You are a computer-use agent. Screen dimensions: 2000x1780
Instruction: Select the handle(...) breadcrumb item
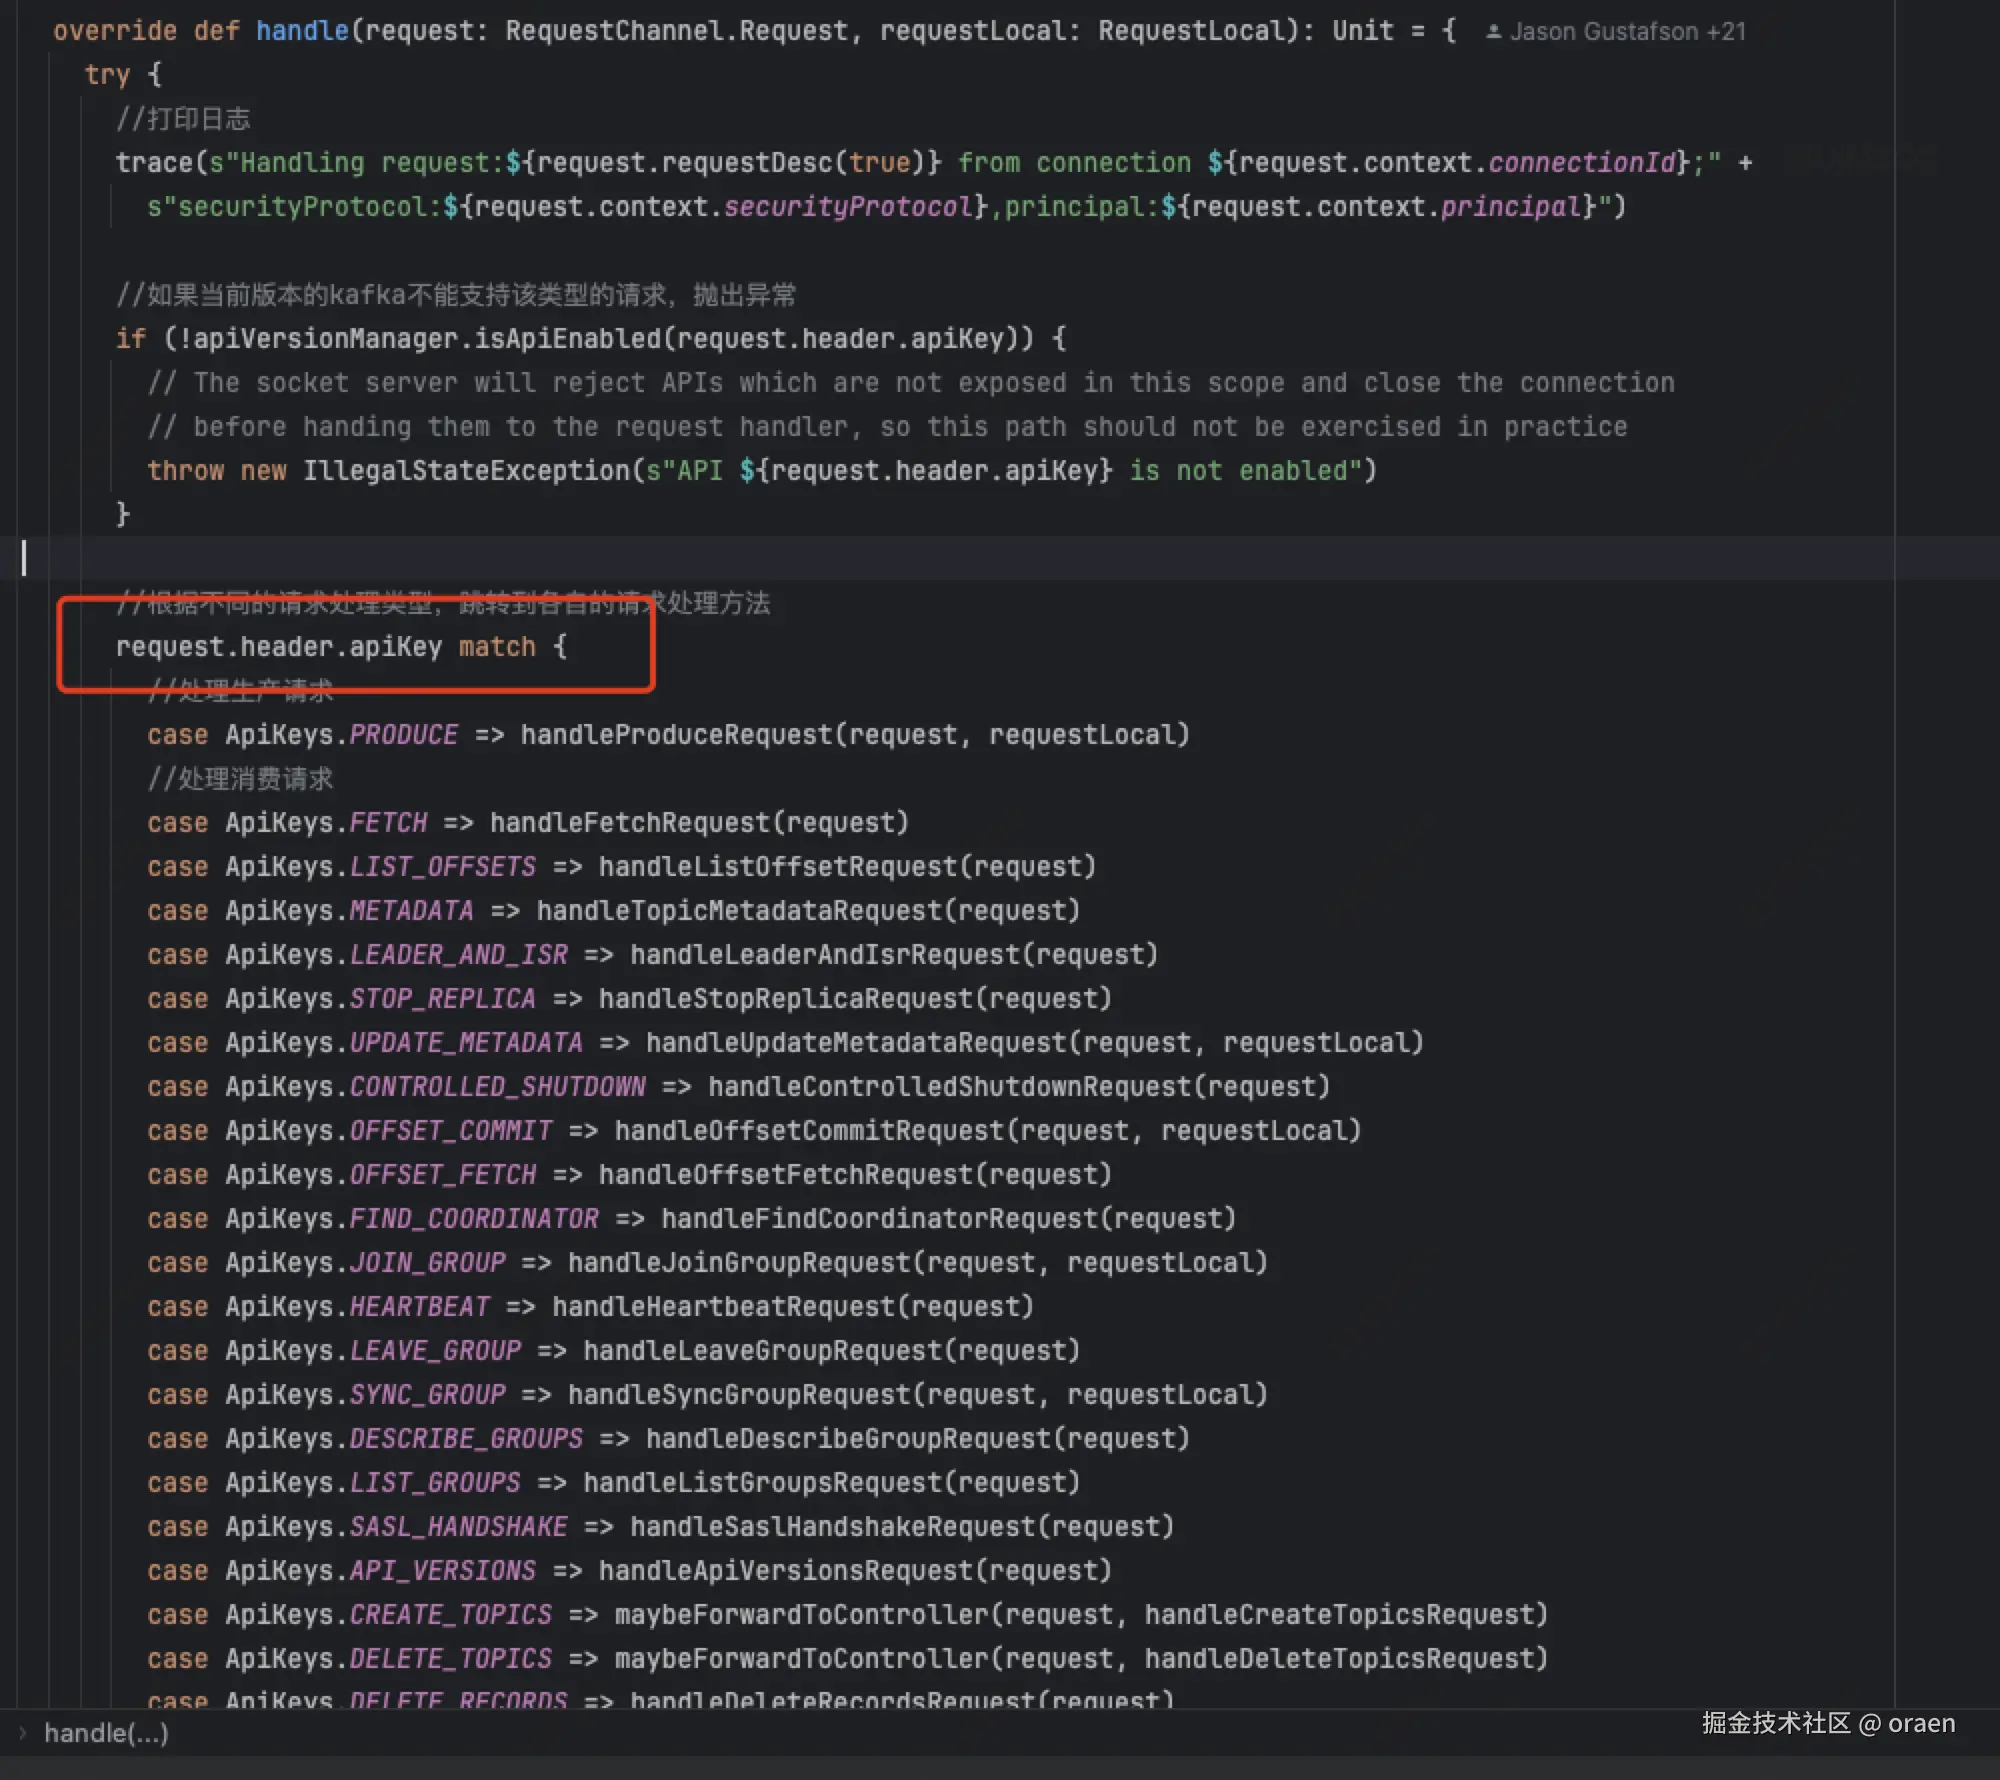tap(106, 1733)
